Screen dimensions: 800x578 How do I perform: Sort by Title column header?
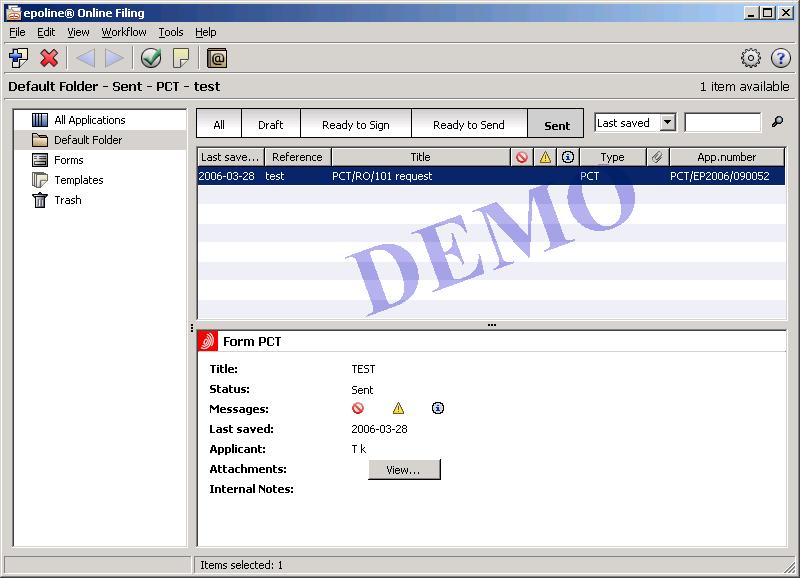tap(420, 157)
